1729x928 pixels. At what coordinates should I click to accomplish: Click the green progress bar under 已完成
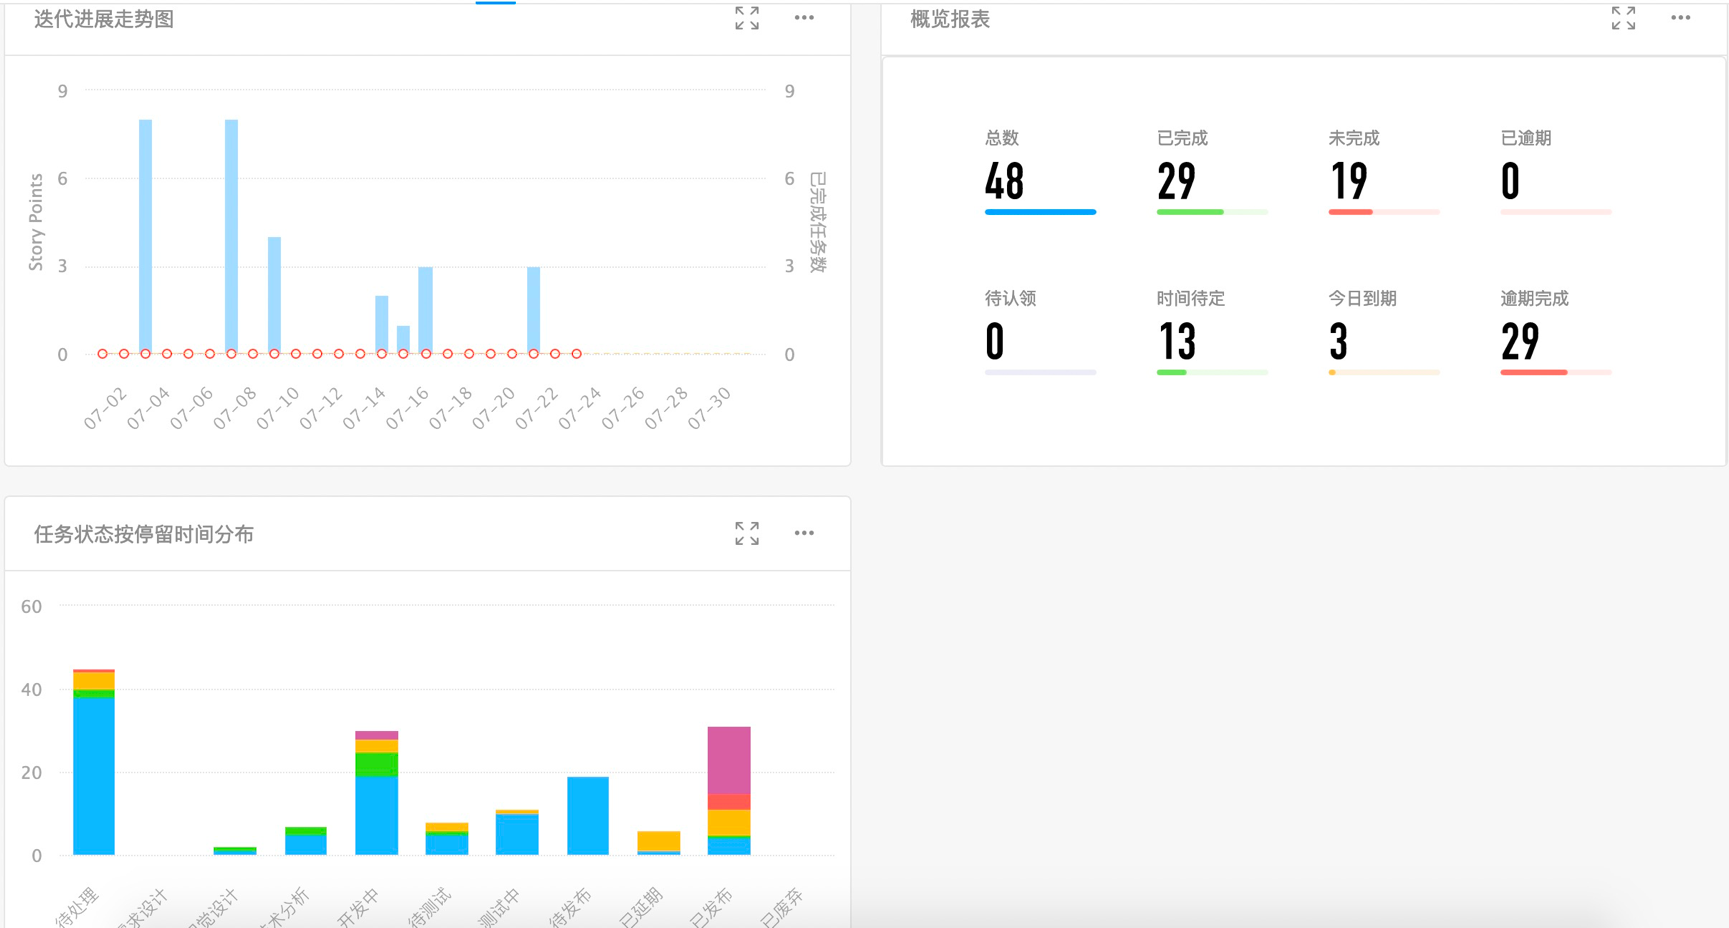click(1190, 212)
